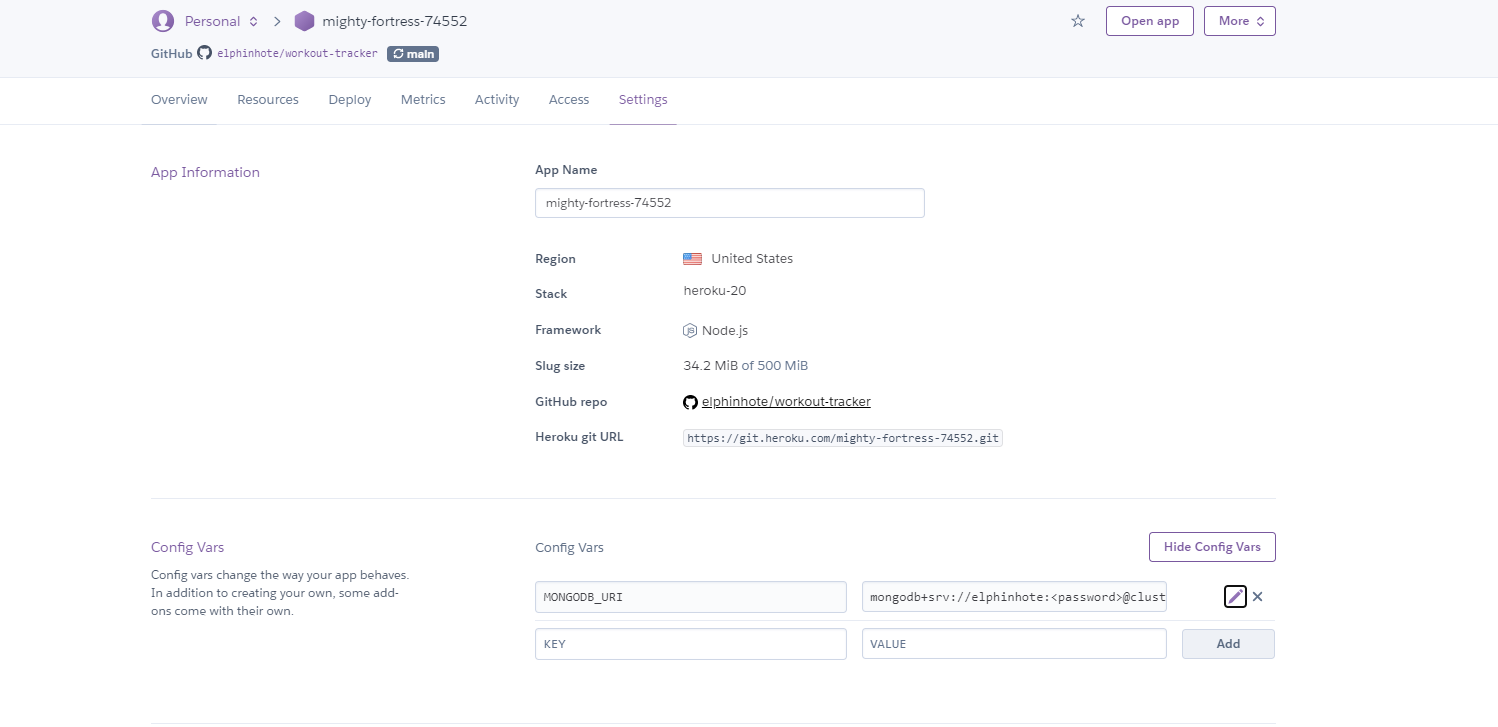The height and width of the screenshot is (727, 1498).
Task: Click the App Name input field
Action: coord(729,202)
